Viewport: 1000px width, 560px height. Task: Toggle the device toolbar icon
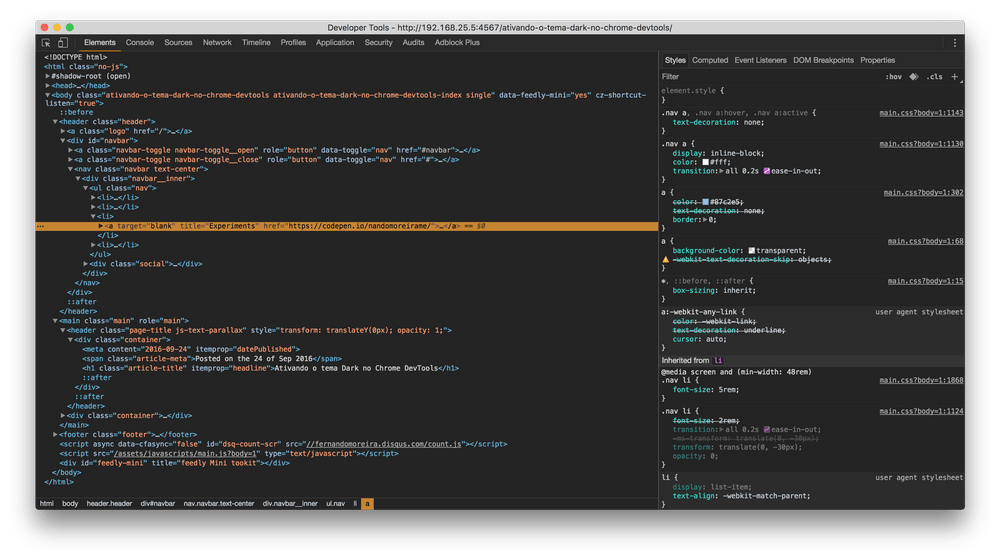point(62,43)
